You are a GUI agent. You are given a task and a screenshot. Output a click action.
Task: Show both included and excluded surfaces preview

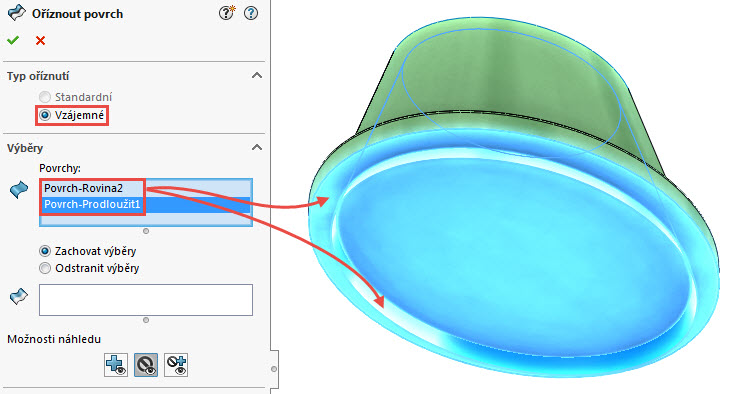coord(176,365)
